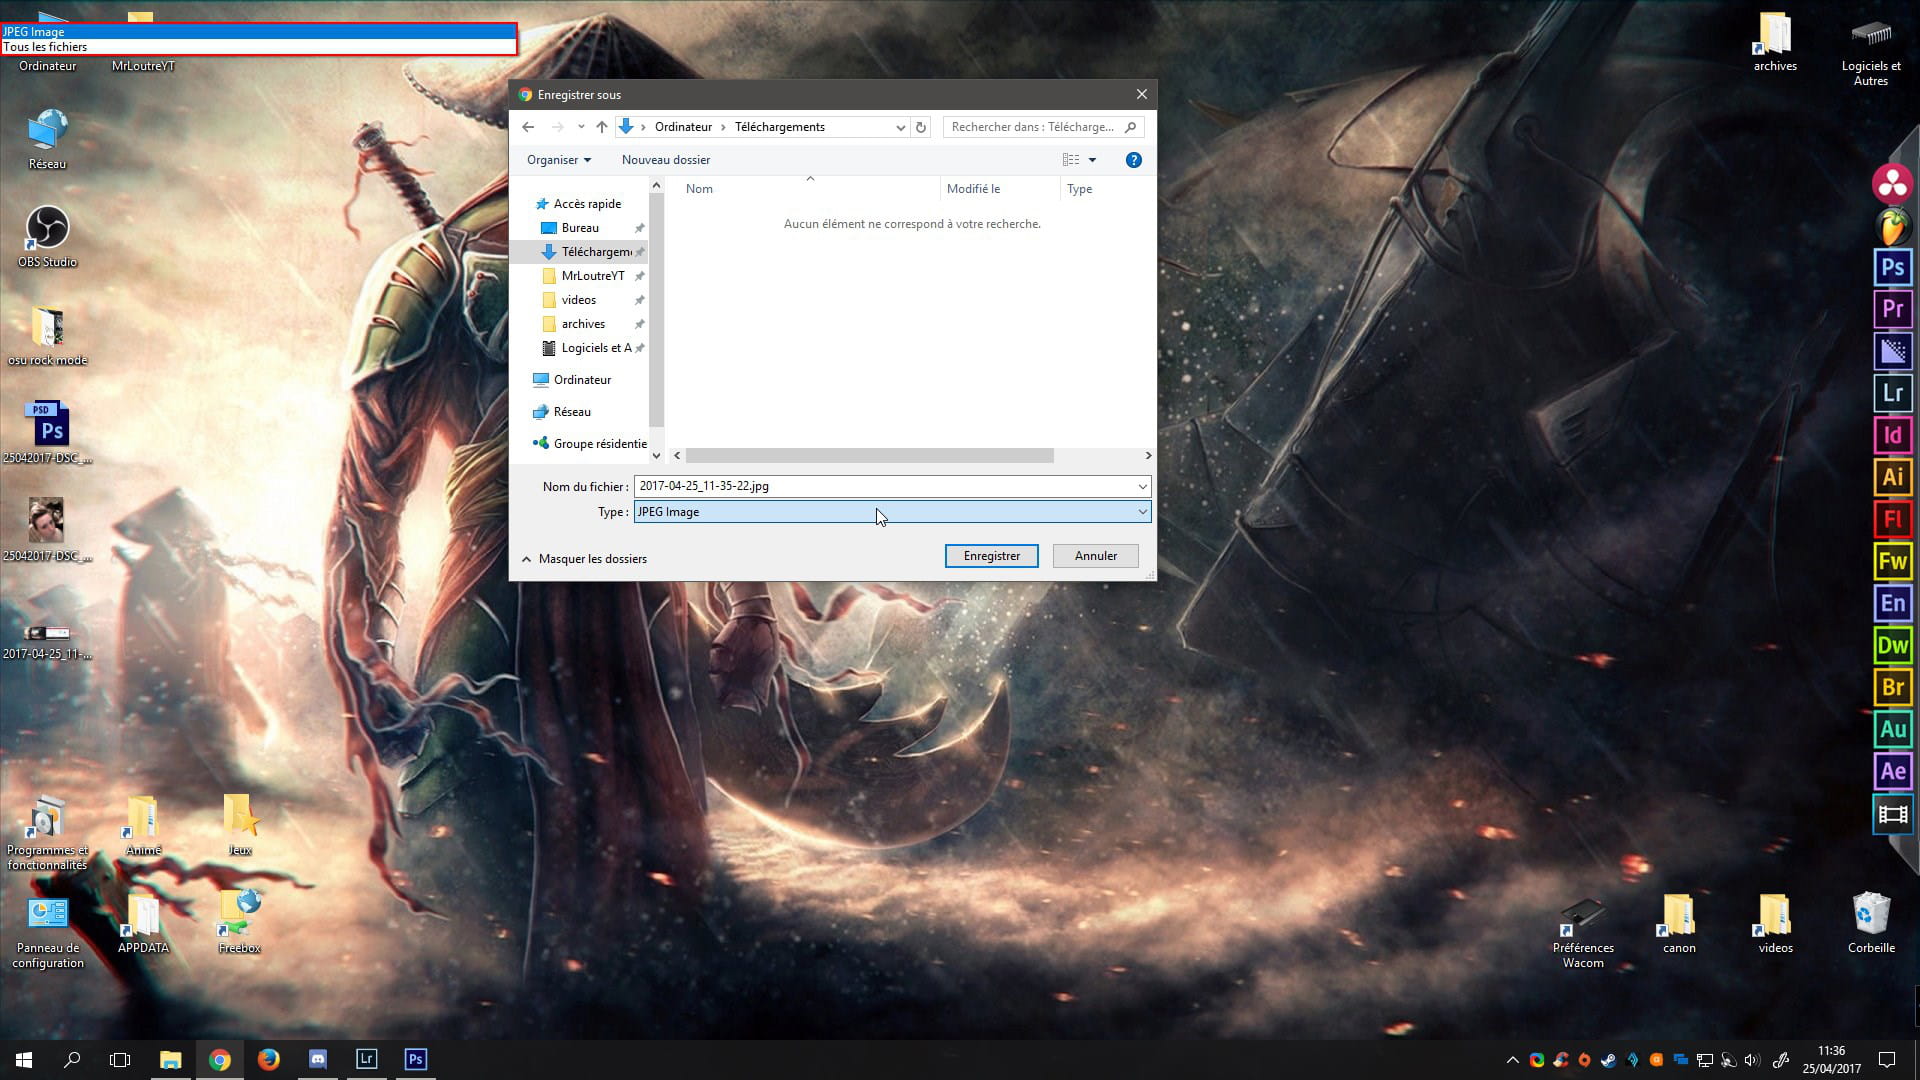
Task: Choose Tous les fichiers option
Action: pos(258,46)
